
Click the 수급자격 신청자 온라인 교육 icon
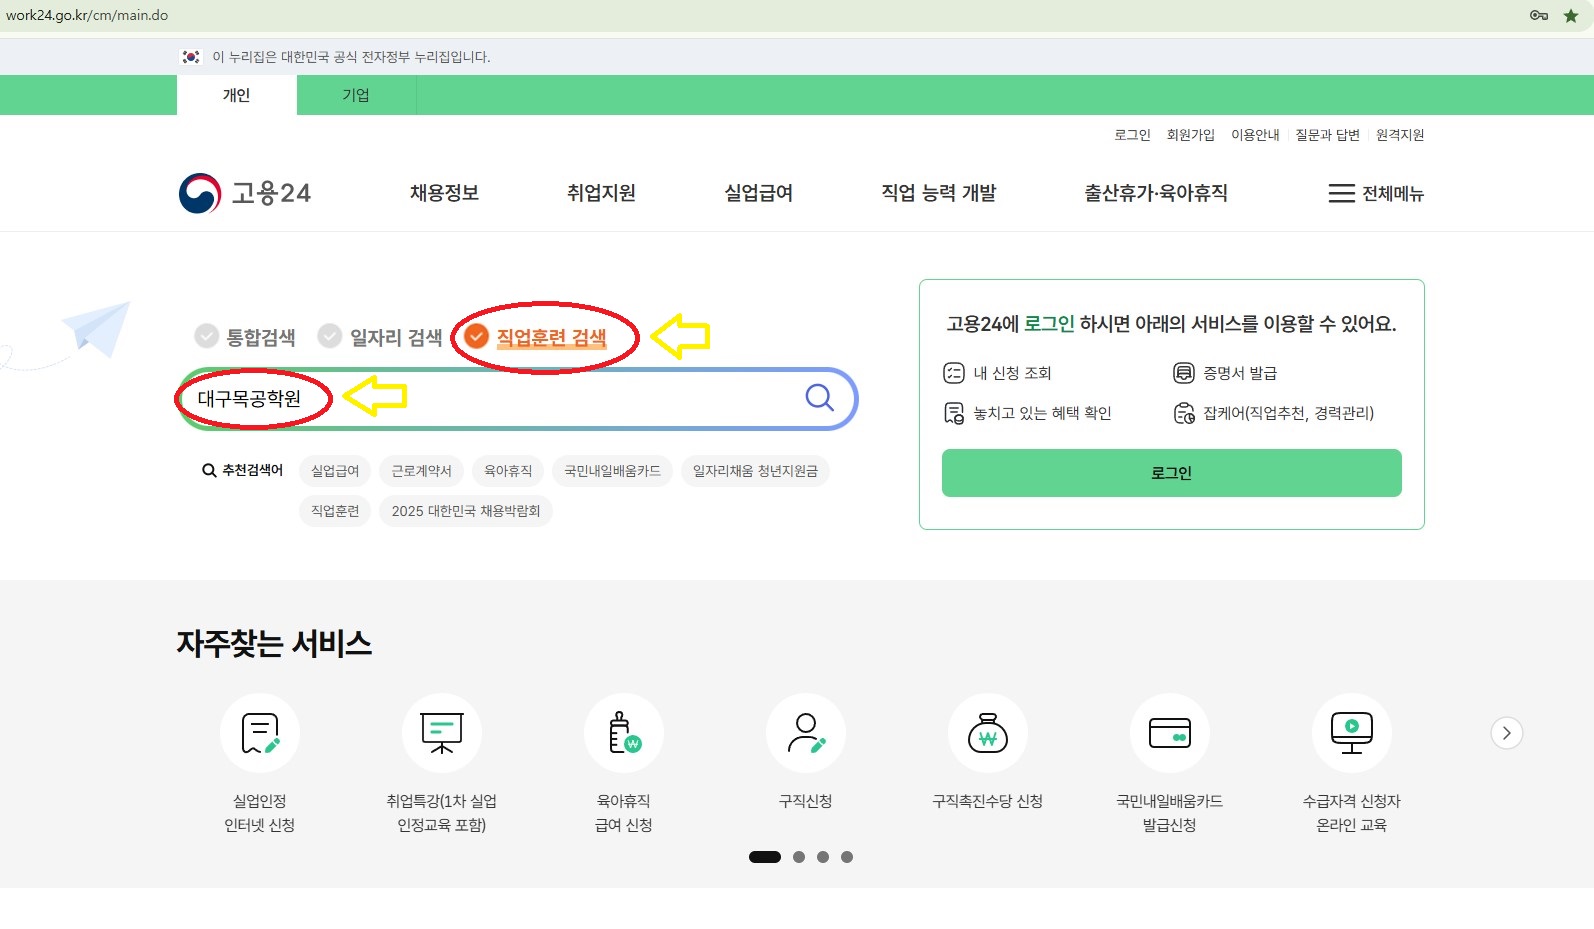tap(1352, 734)
